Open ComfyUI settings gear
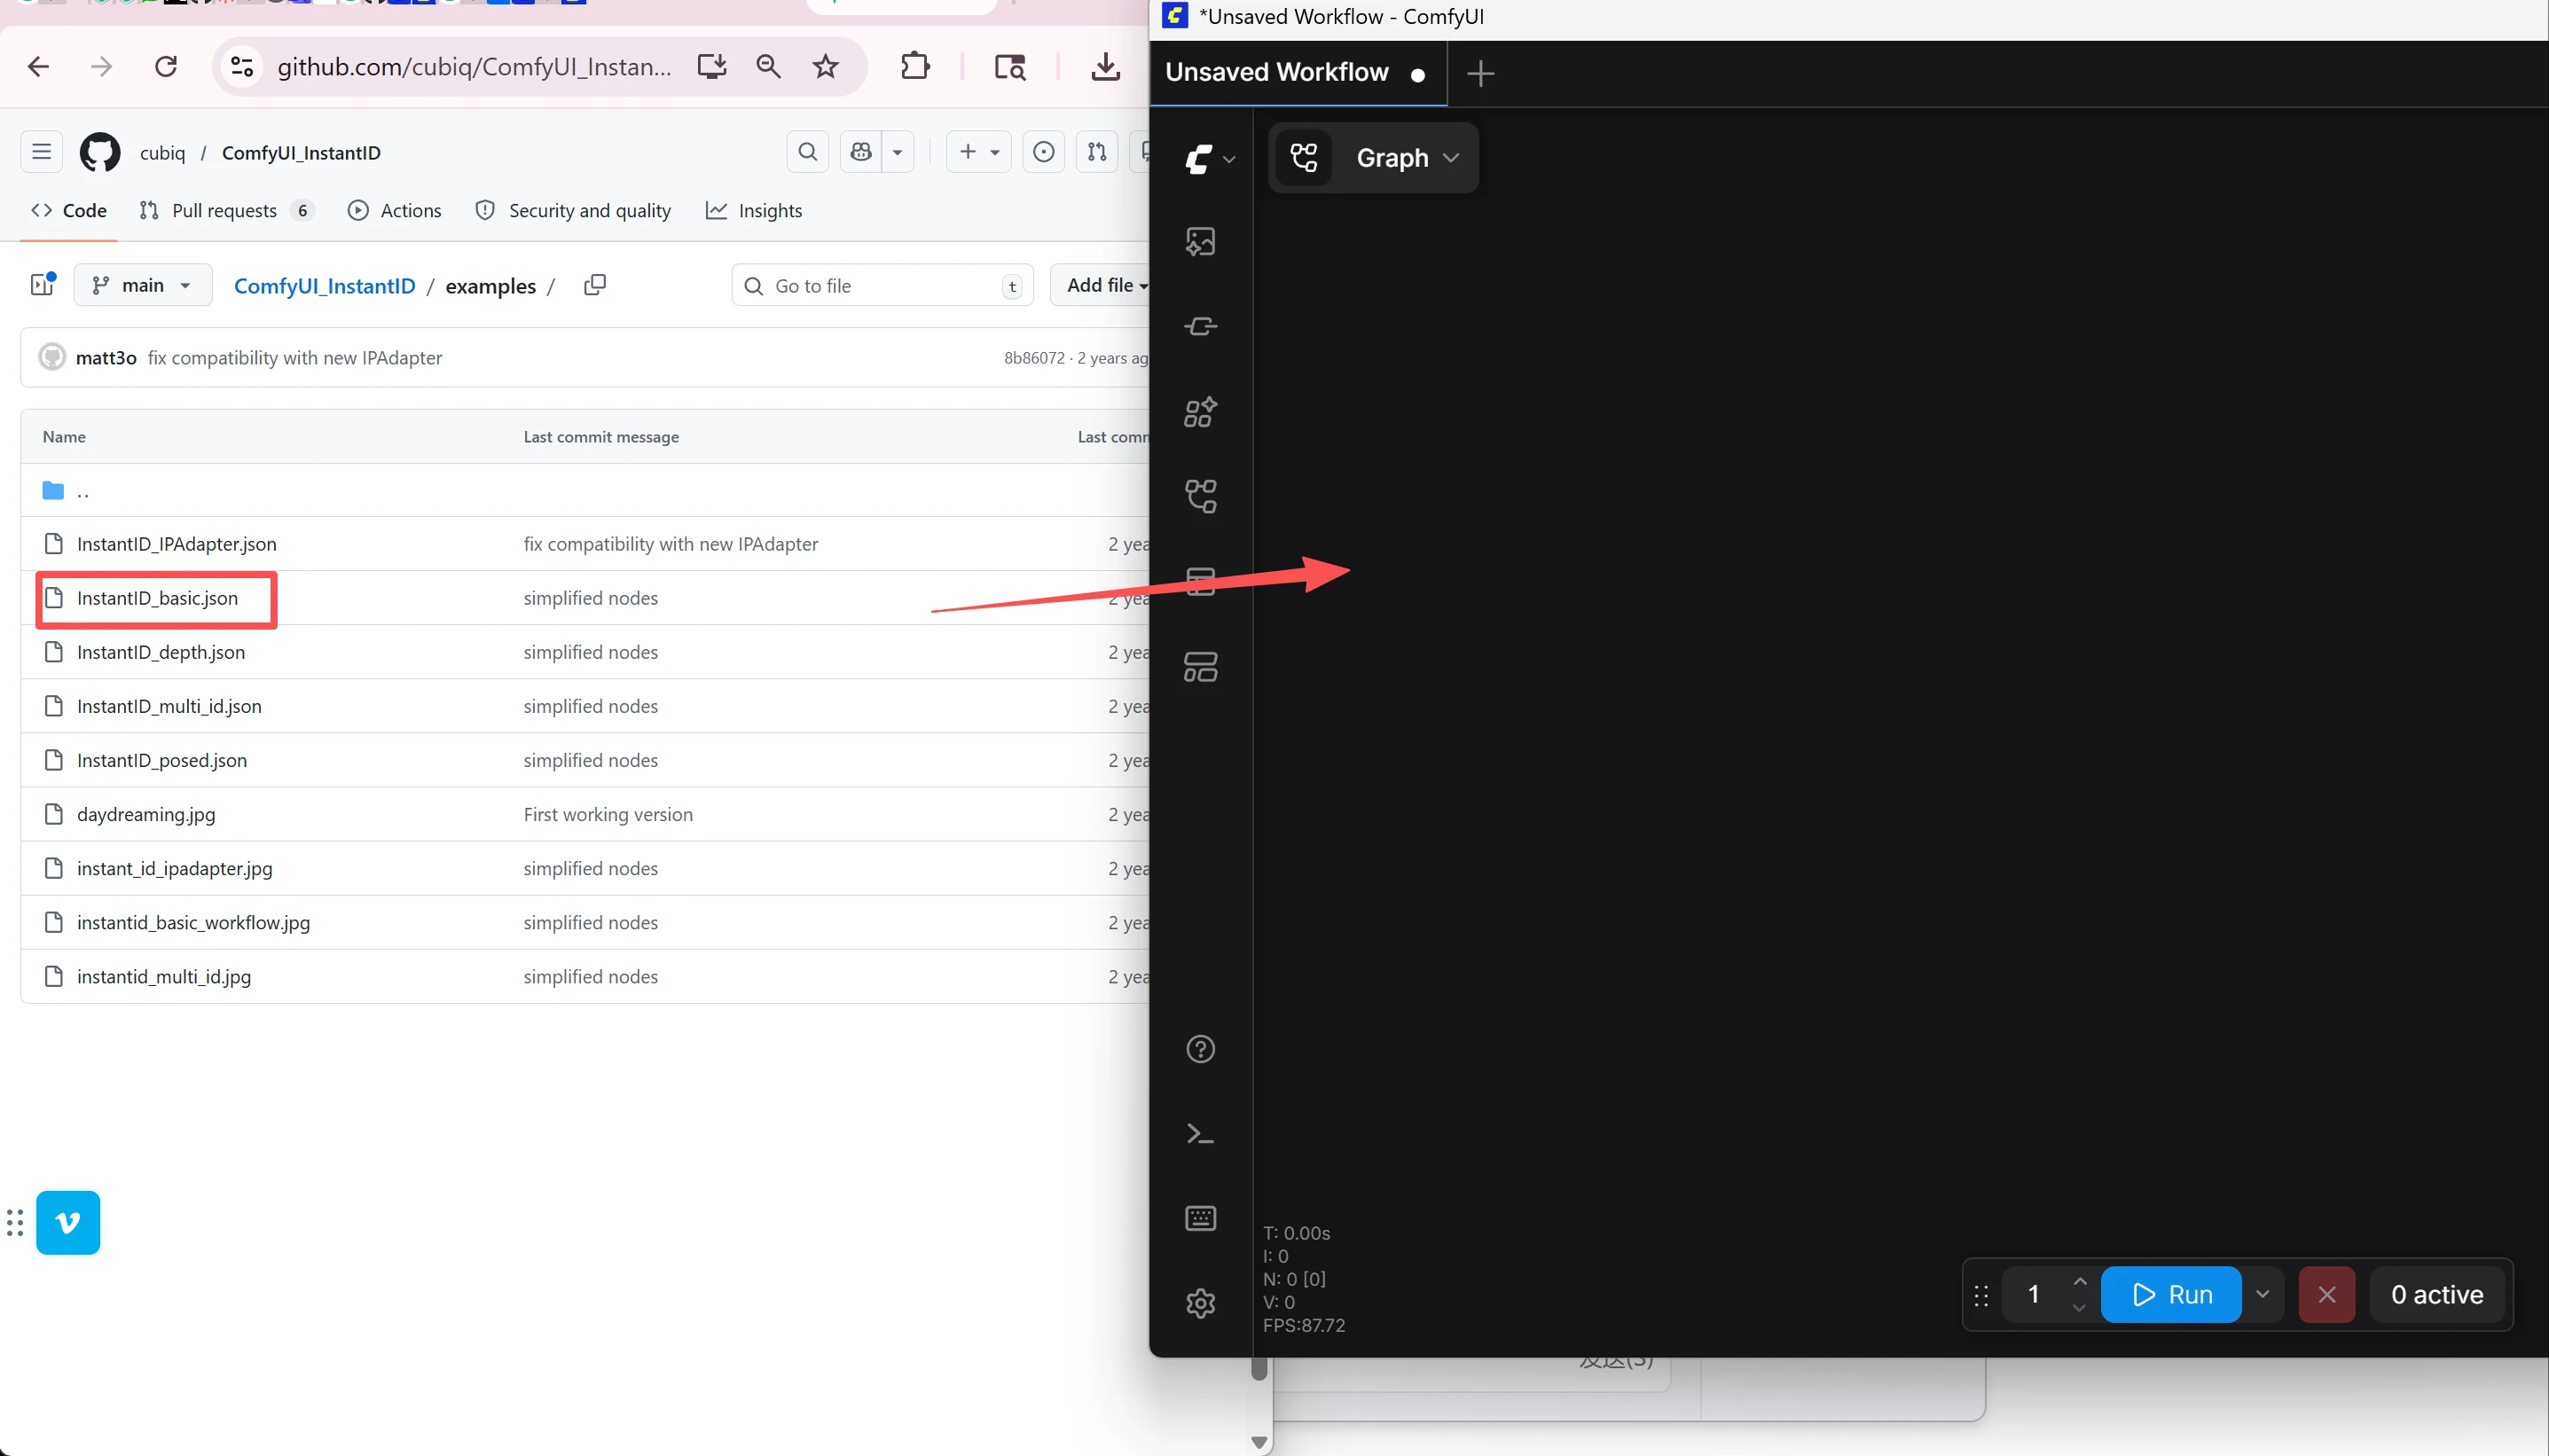This screenshot has height=1456, width=2549. (x=1199, y=1303)
